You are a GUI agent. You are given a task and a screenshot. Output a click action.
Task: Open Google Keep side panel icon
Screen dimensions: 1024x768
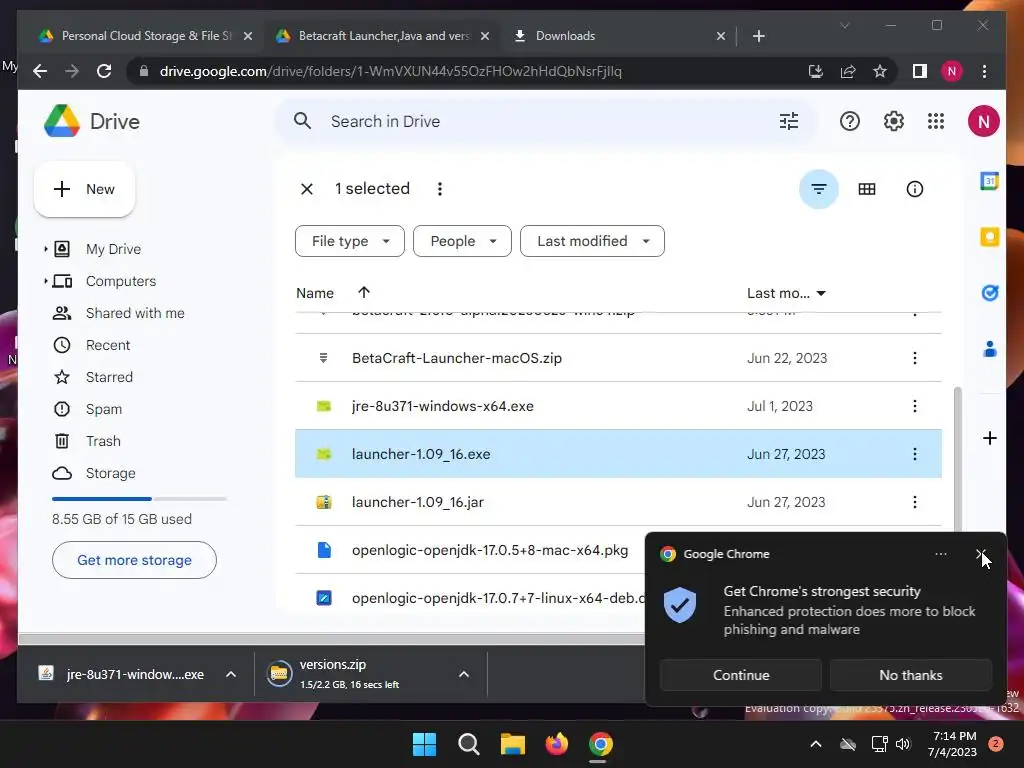point(989,236)
